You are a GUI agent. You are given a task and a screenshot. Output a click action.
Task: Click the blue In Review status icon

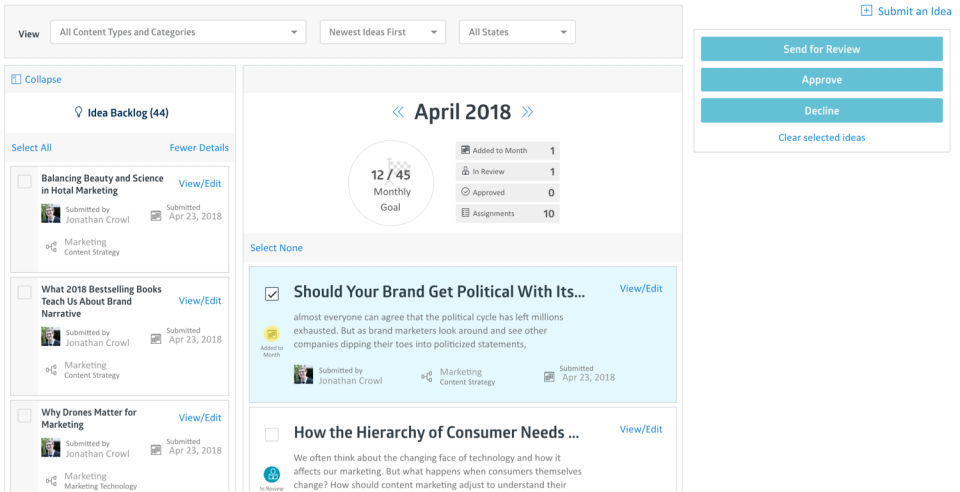click(x=271, y=474)
